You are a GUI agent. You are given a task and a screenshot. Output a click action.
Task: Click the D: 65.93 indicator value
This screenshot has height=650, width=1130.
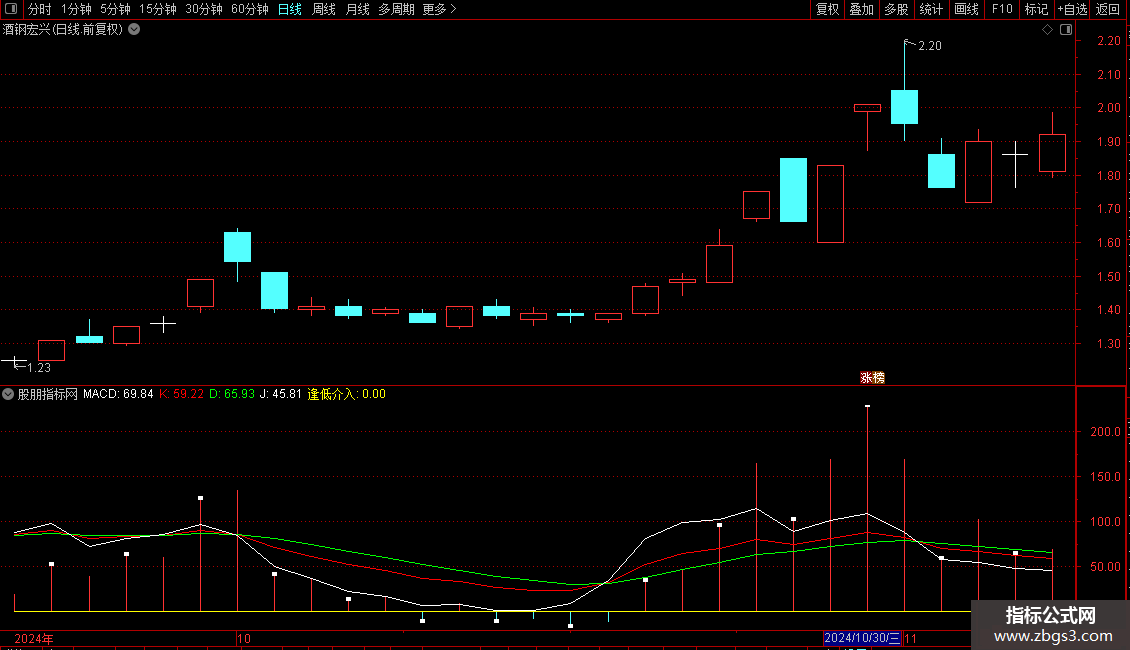232,394
